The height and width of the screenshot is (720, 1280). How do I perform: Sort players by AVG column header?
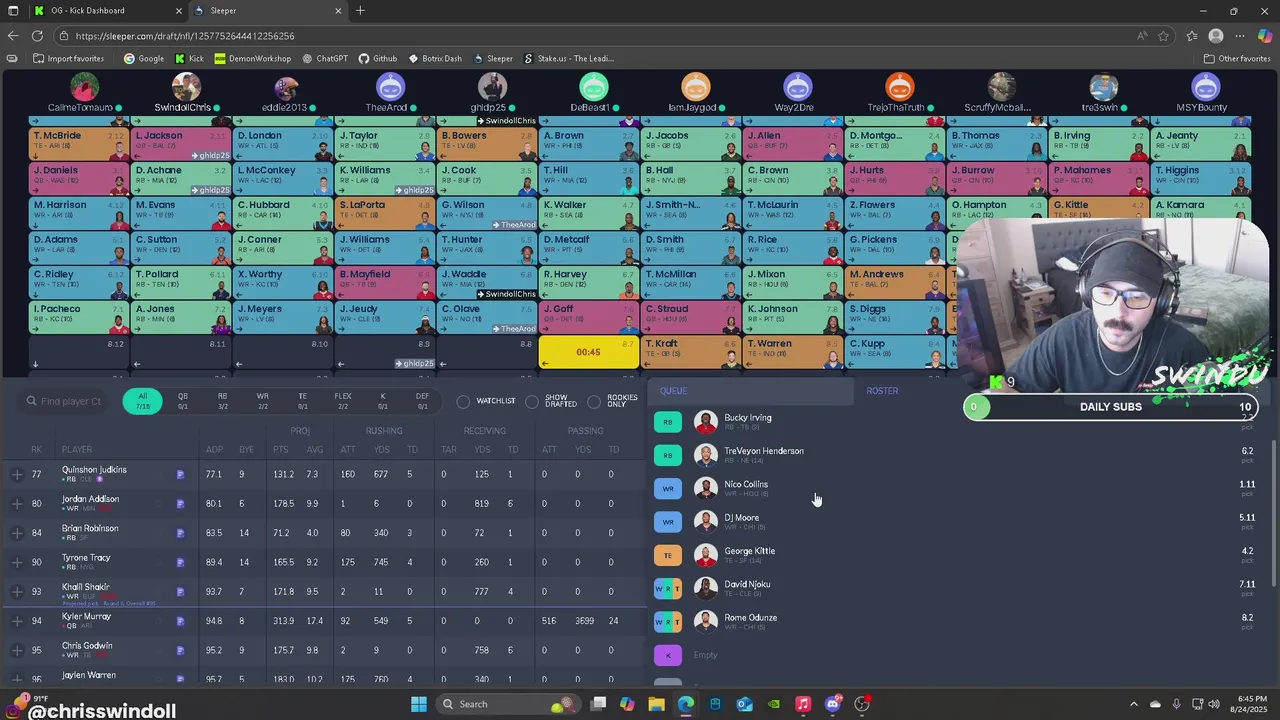[x=314, y=450]
